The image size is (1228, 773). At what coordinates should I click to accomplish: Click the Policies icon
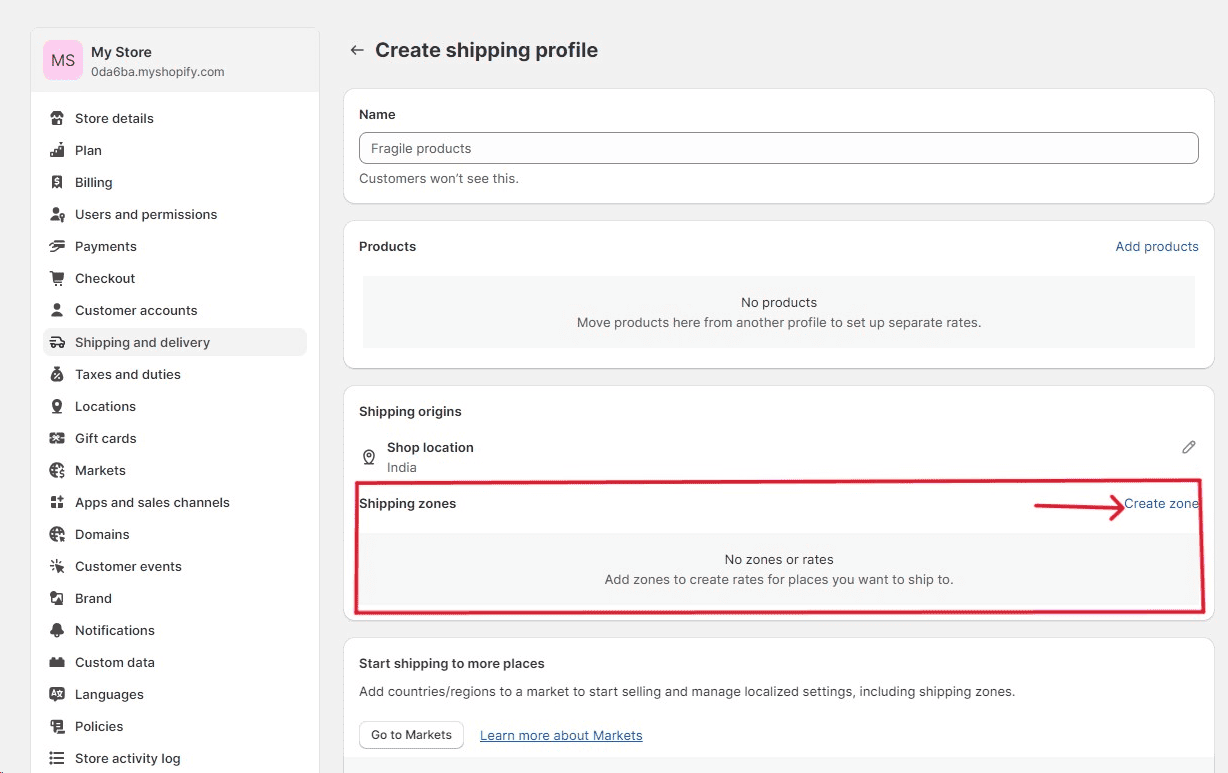(57, 726)
